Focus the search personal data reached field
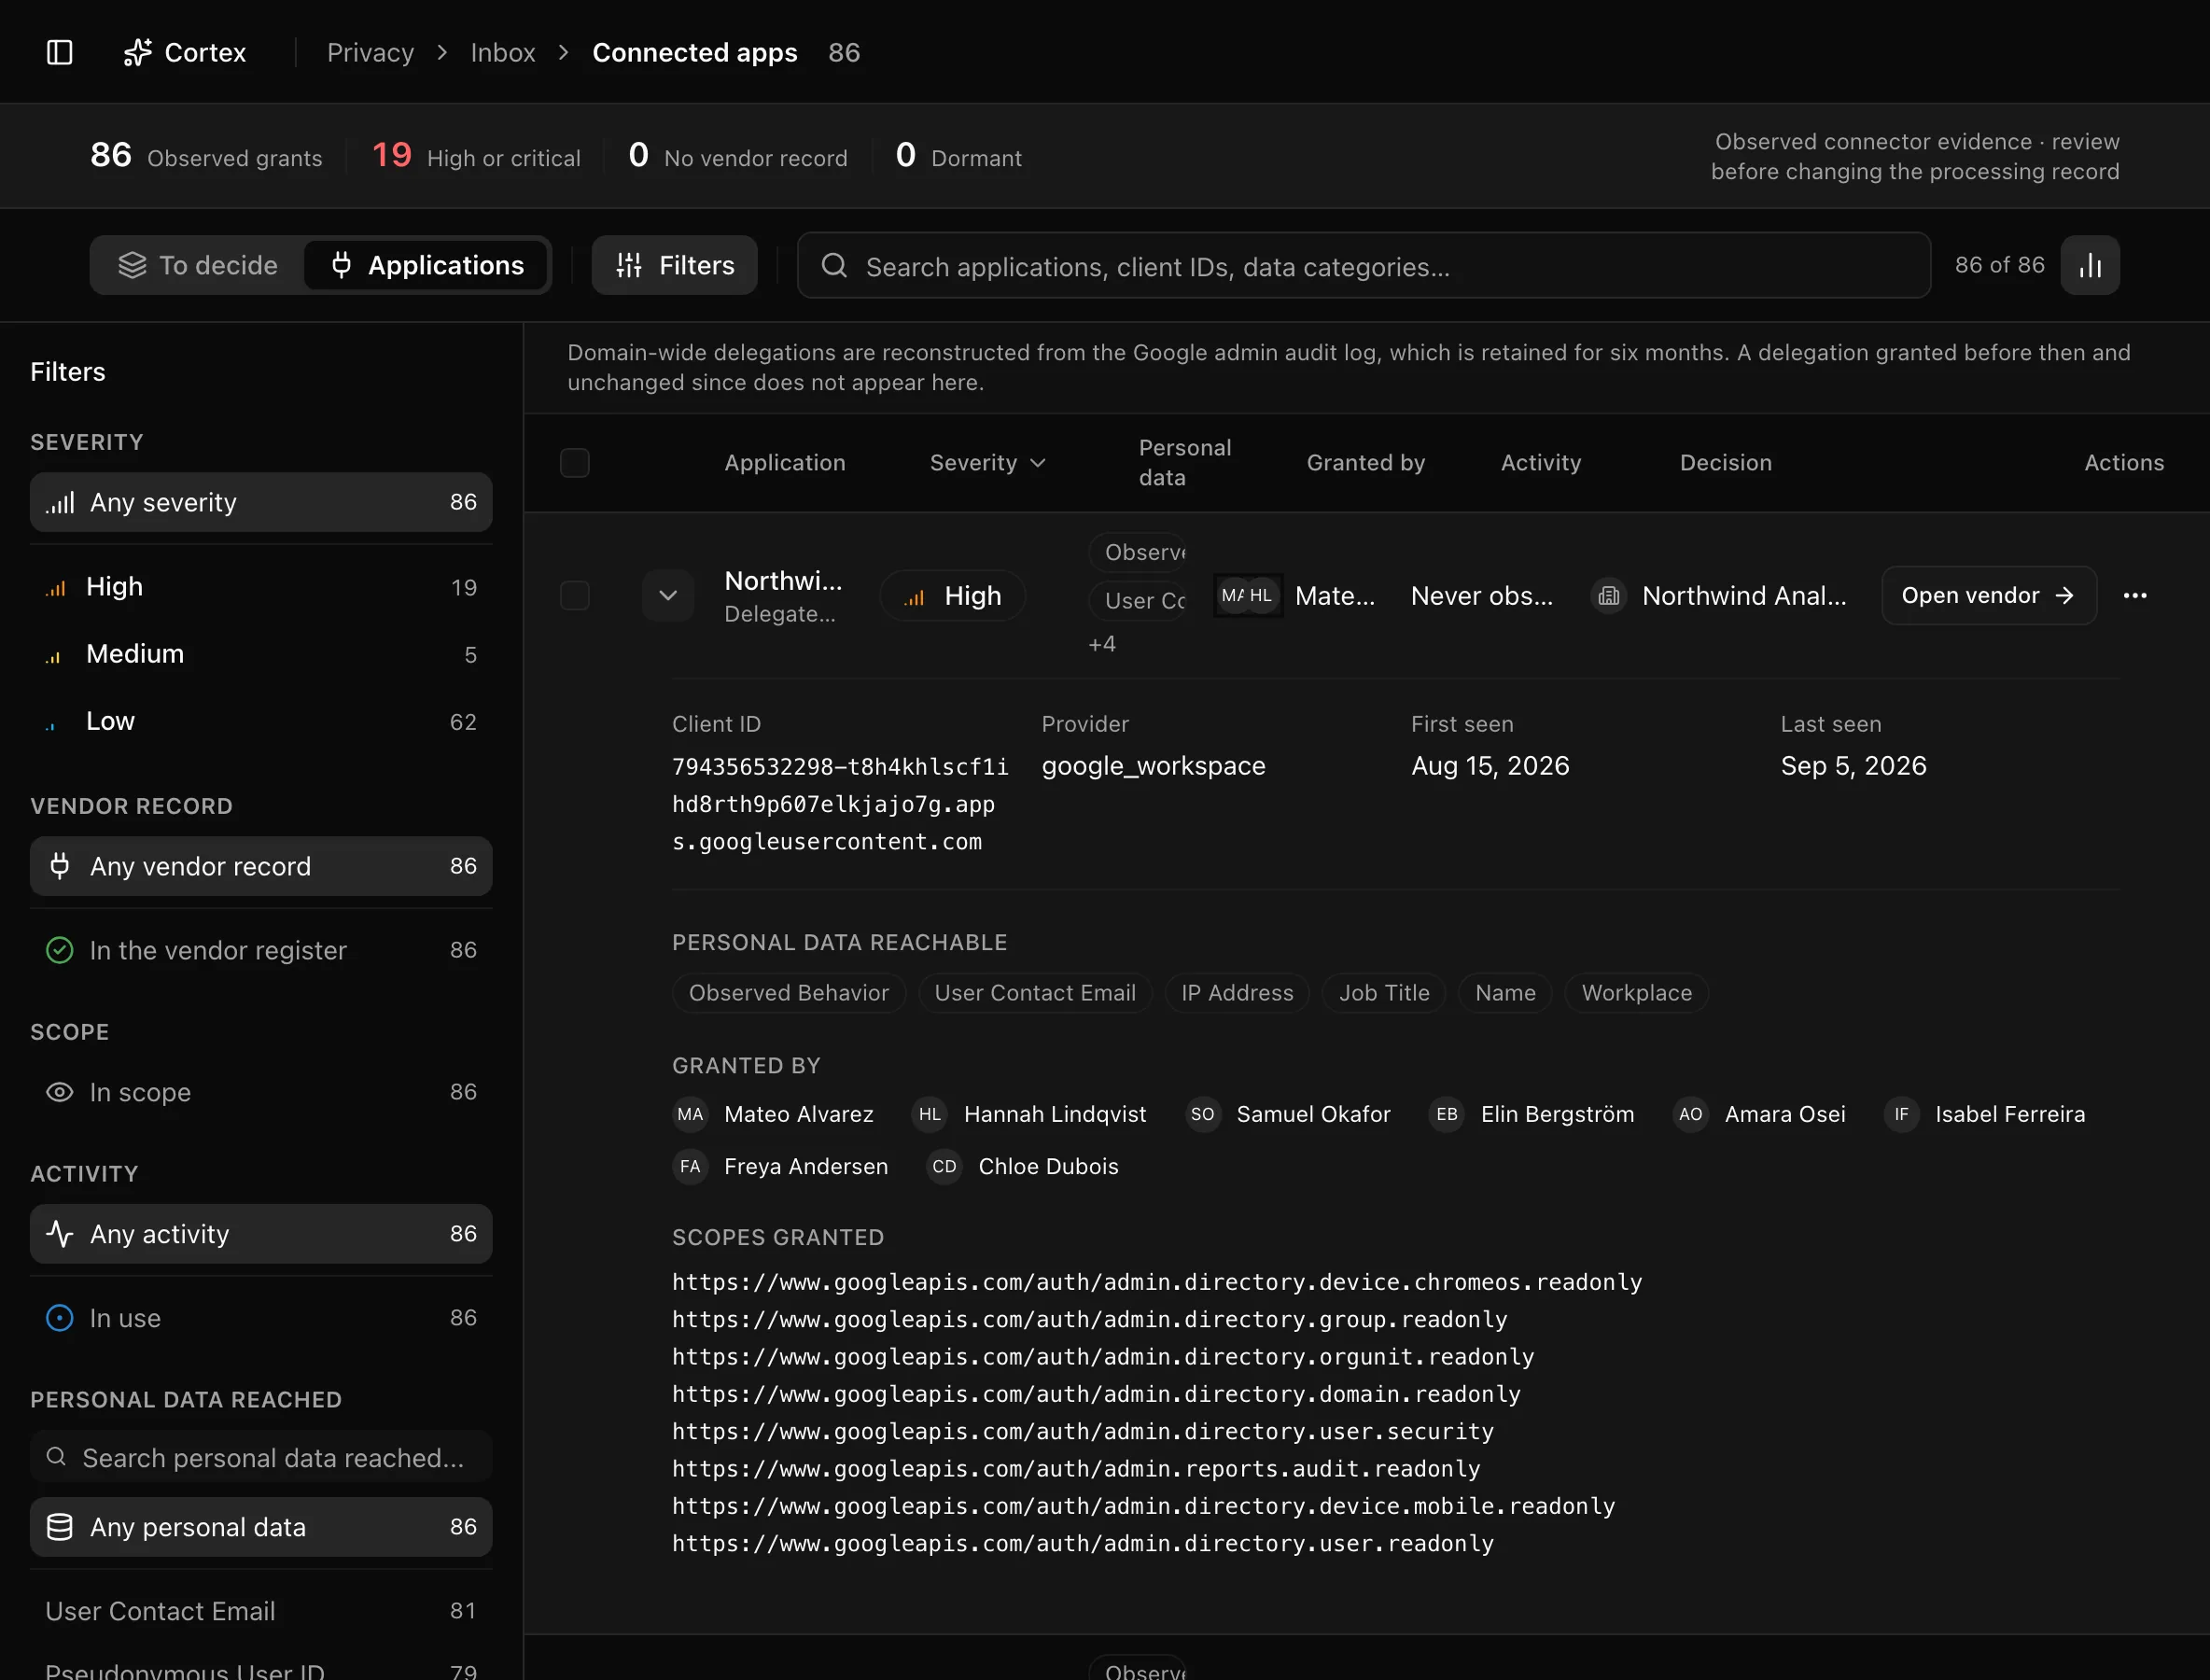The image size is (2210, 1680). [x=261, y=1458]
